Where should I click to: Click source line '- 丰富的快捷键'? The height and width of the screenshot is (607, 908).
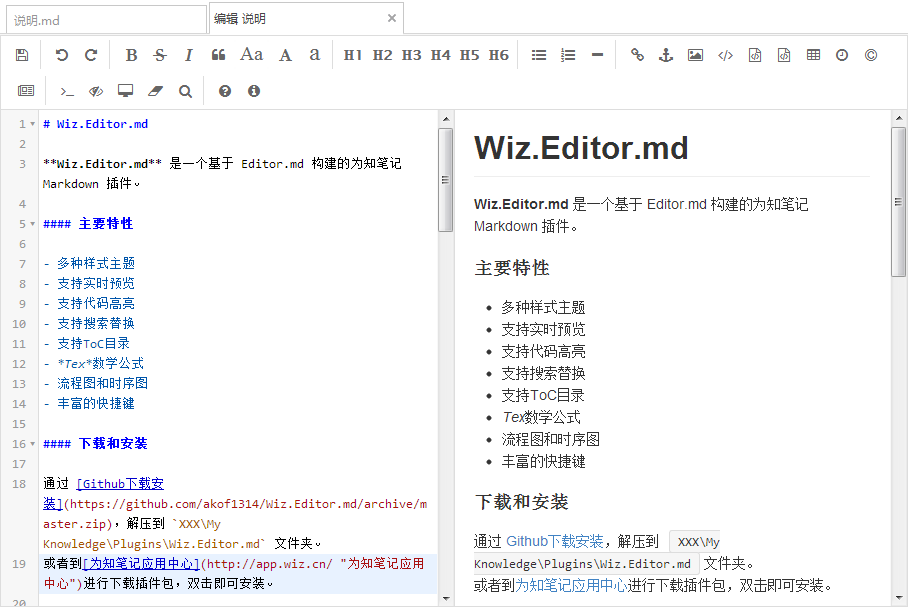pyautogui.click(x=89, y=404)
